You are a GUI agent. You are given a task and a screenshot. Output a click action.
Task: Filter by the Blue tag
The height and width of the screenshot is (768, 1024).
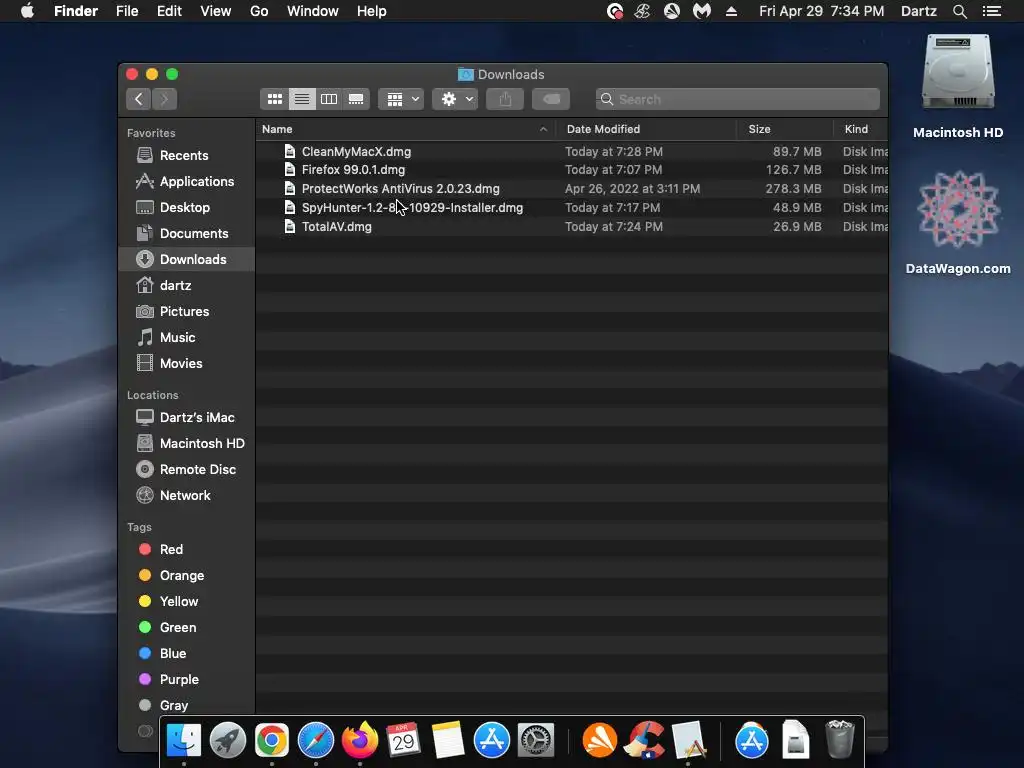tap(186, 654)
